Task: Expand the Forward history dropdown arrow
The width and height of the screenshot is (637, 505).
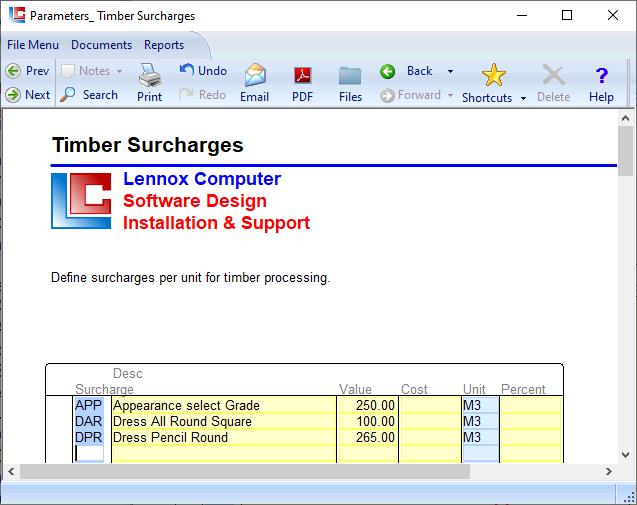Action: (x=451, y=95)
